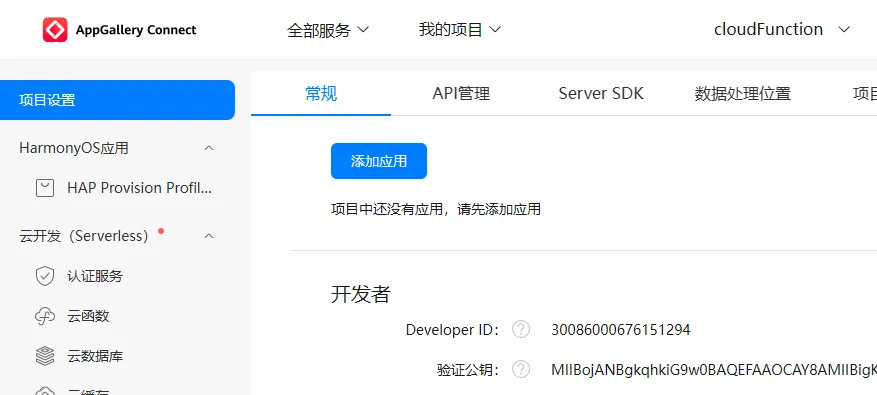Open the 我的项目 dropdown menu
This screenshot has height=395, width=877.
click(459, 30)
